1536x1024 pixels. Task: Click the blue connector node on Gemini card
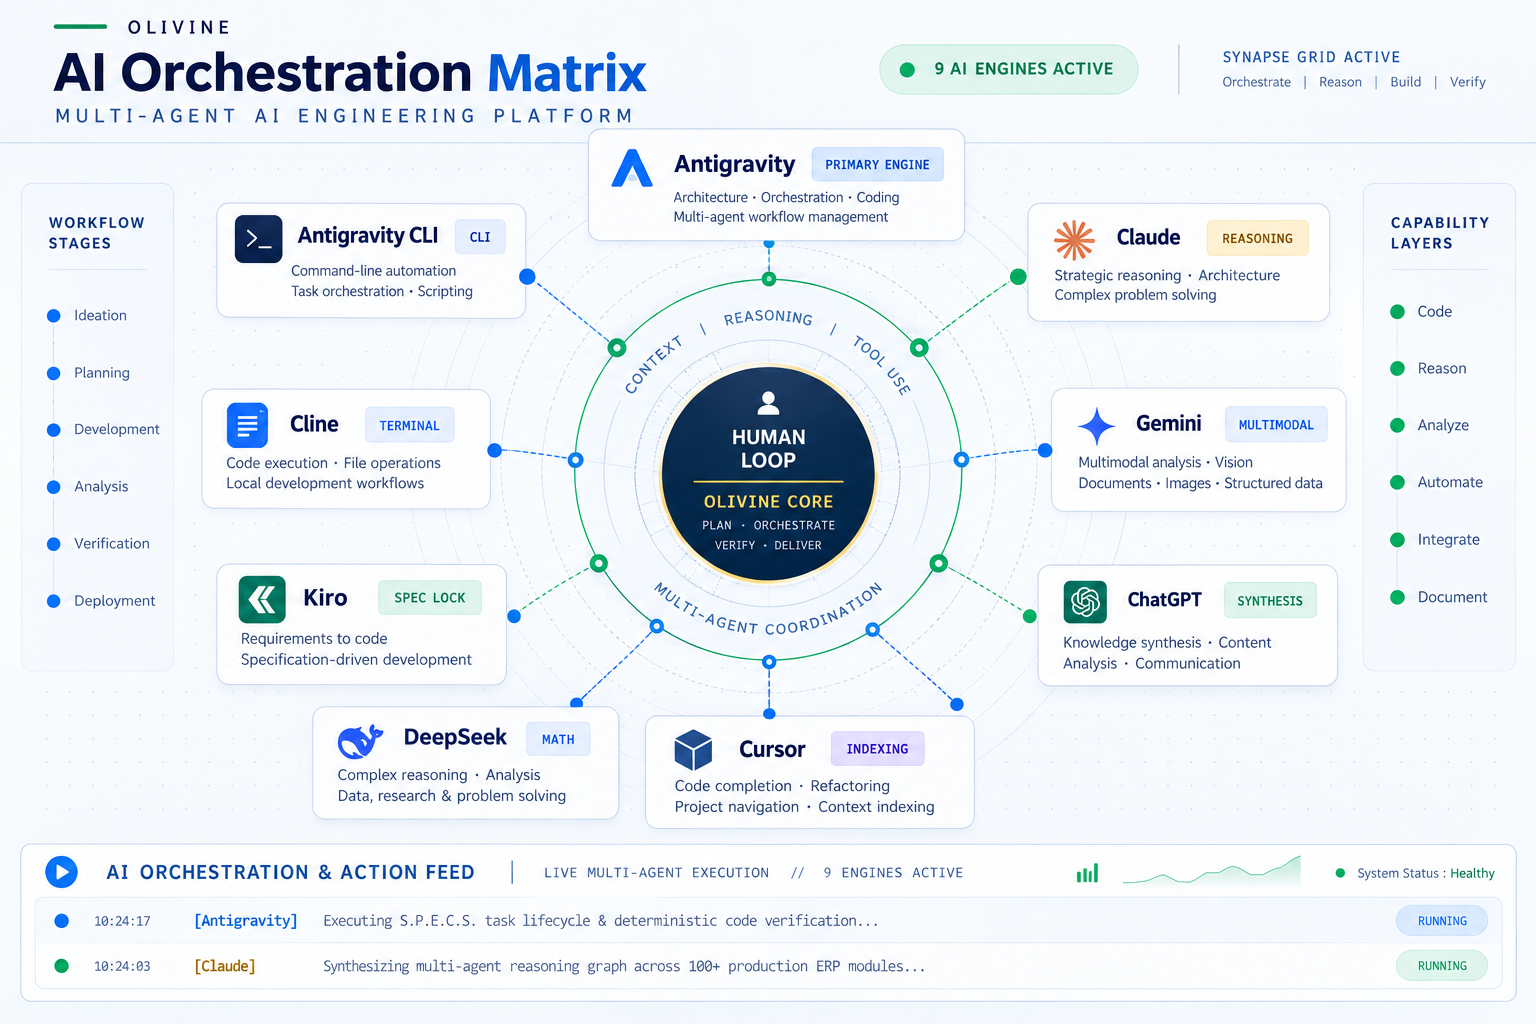1045,451
